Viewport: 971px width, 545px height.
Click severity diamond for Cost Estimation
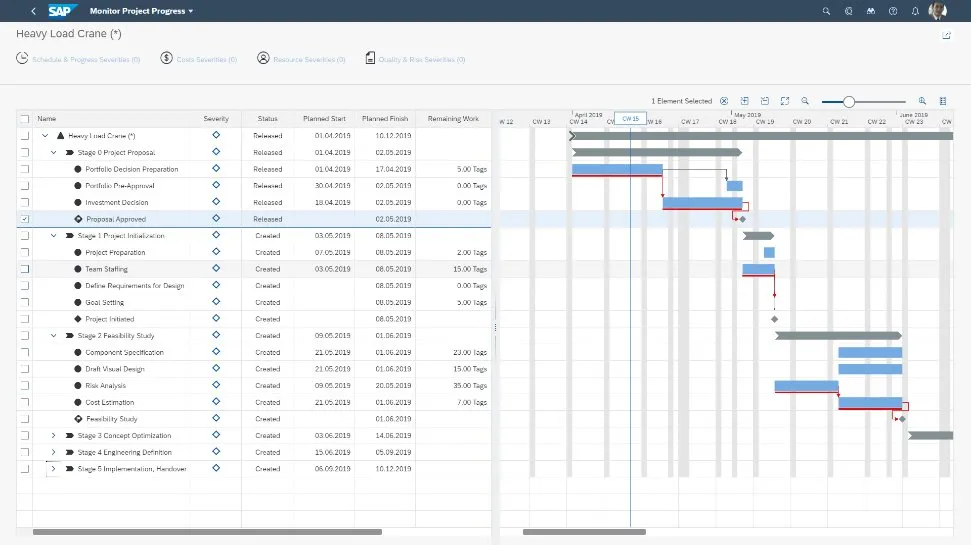[216, 401]
